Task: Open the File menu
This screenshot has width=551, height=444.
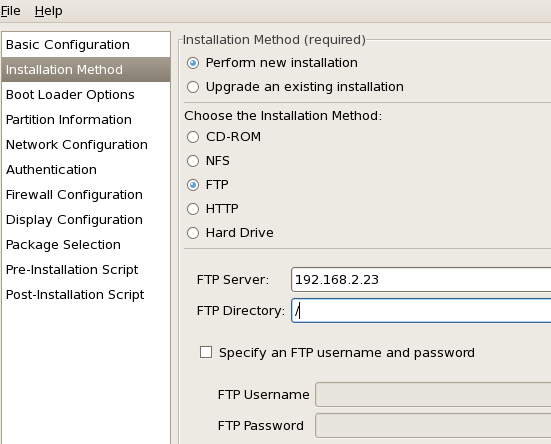Action: pos(10,11)
